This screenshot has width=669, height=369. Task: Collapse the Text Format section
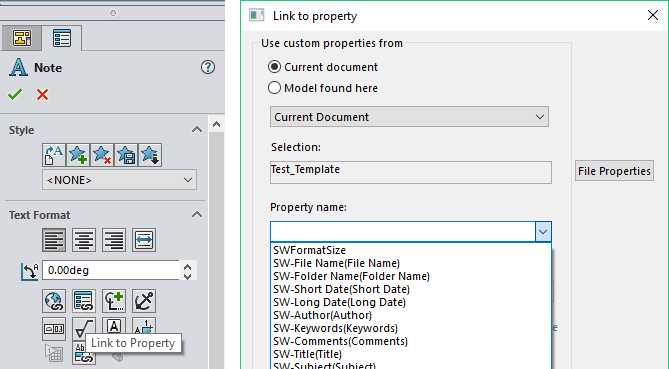click(197, 215)
